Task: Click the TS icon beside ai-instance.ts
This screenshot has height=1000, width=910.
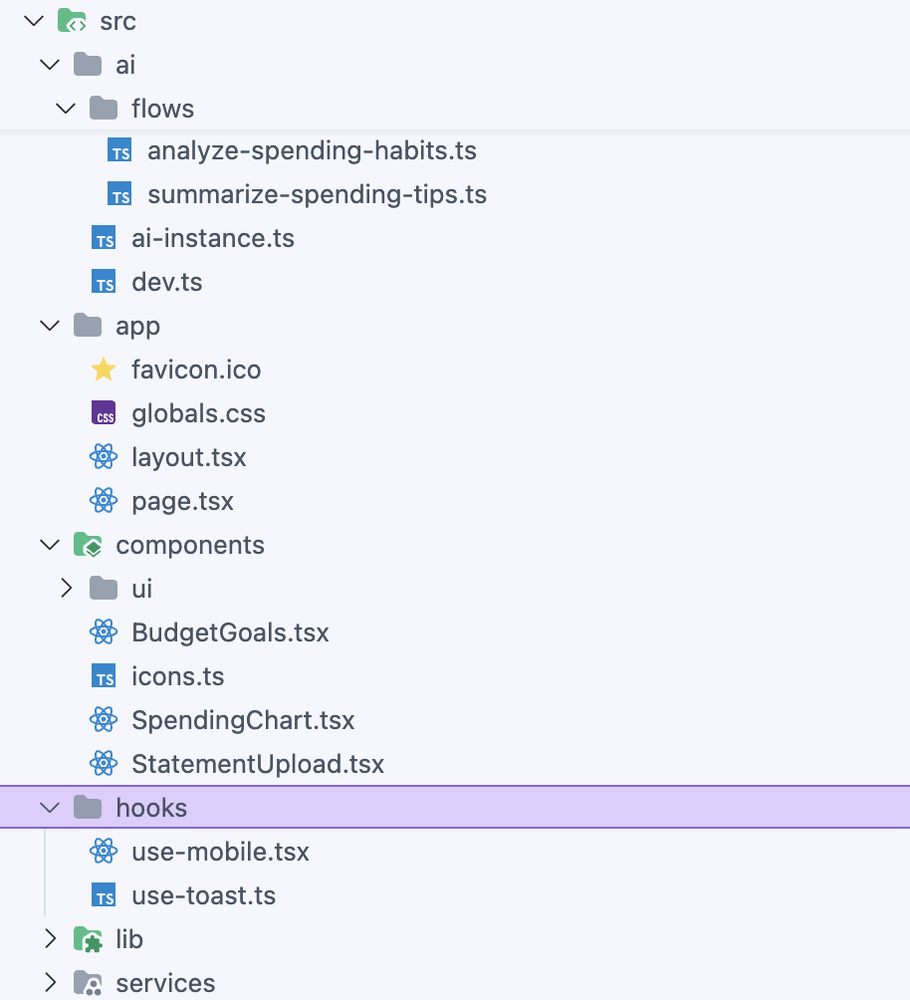Action: pos(103,239)
